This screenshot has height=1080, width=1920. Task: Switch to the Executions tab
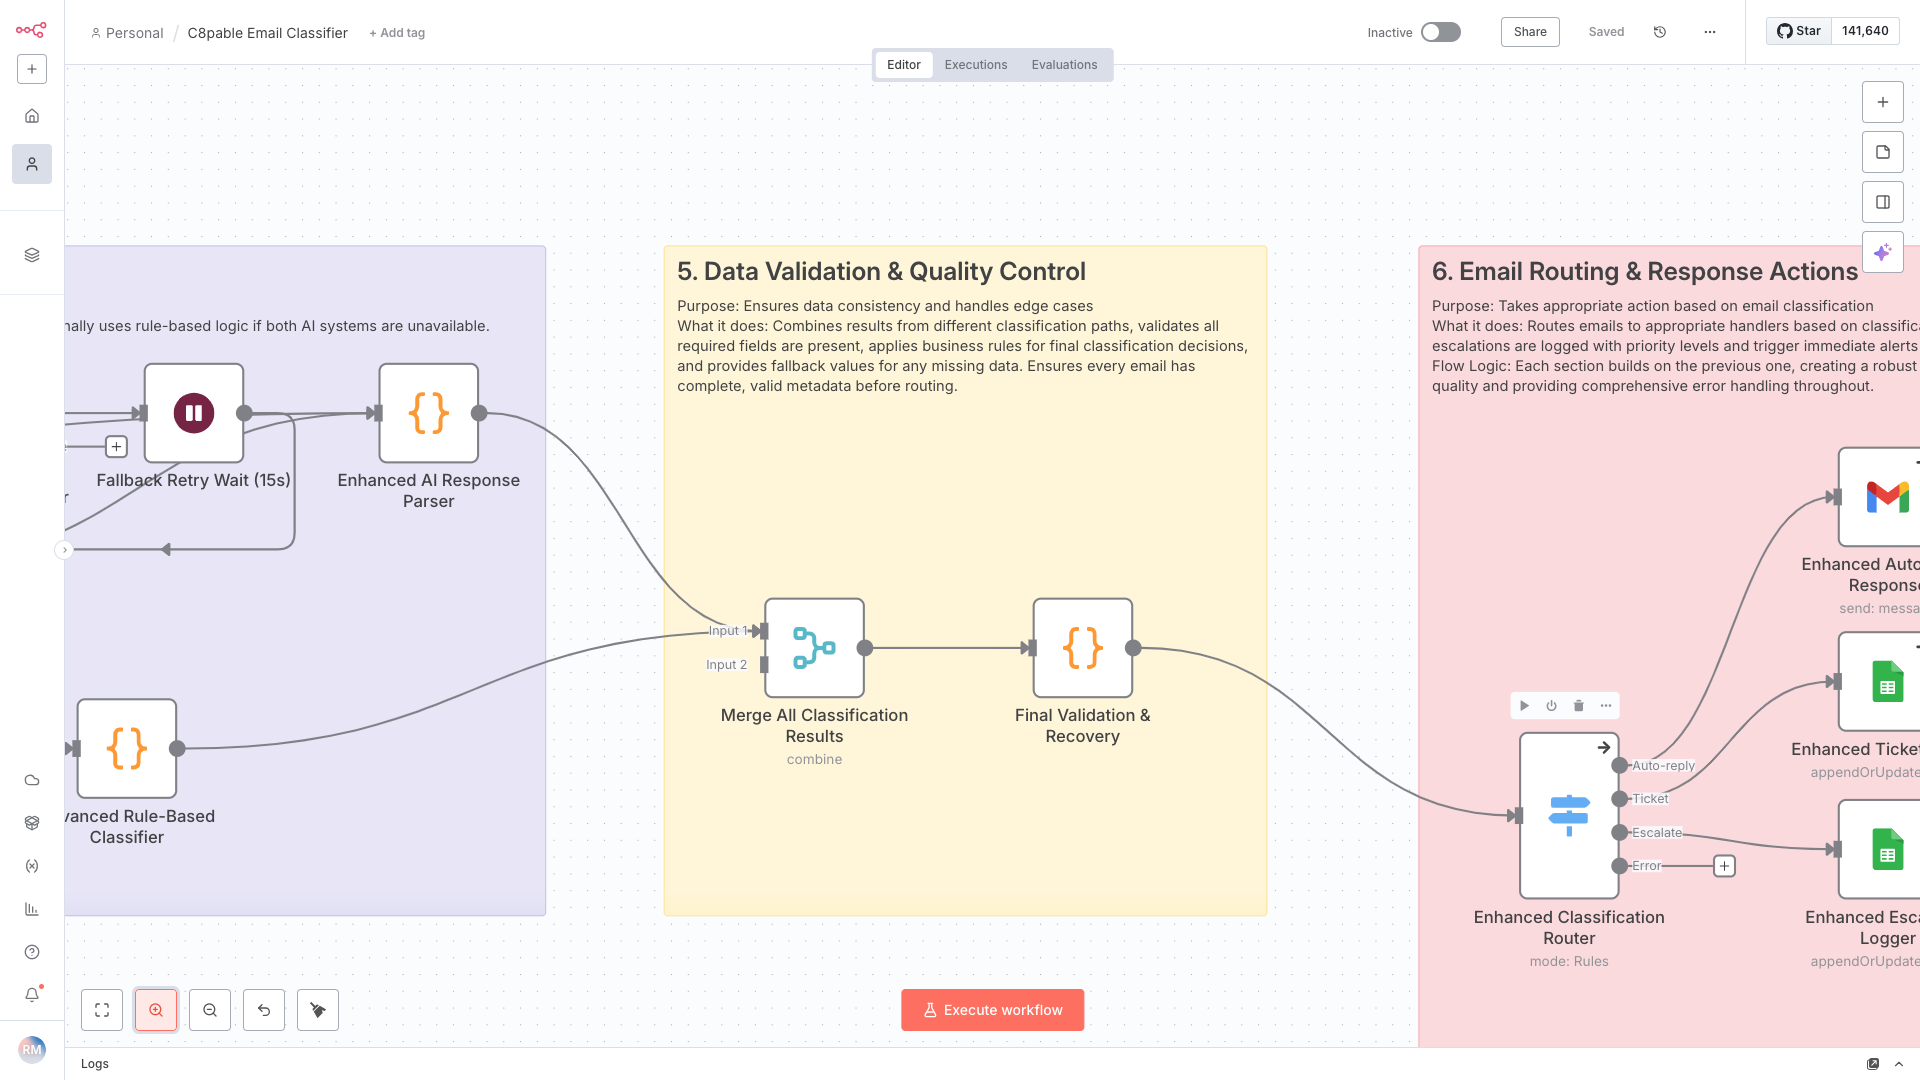[976, 65]
